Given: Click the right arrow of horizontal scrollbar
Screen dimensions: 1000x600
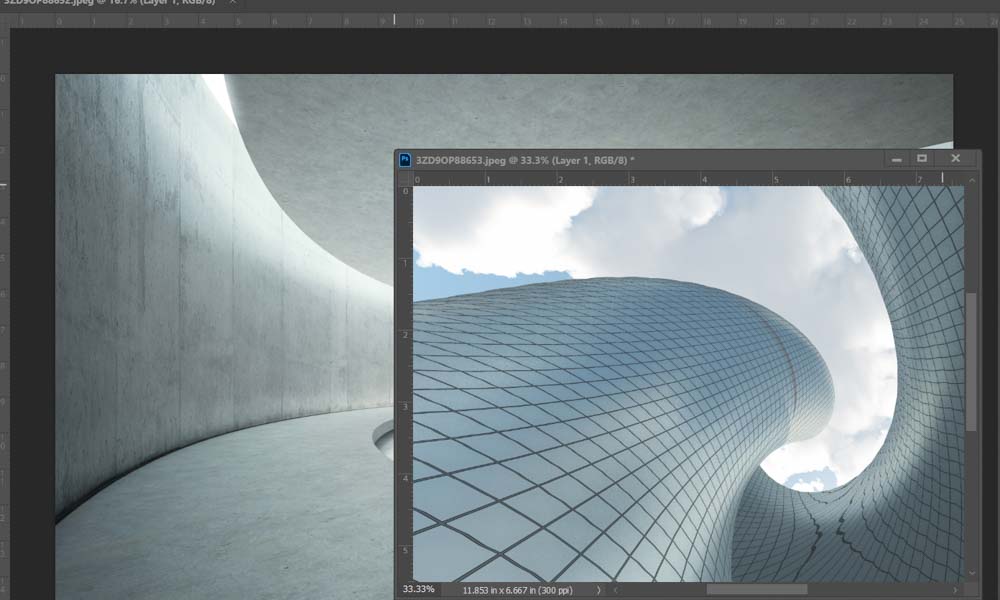Looking at the screenshot, I should click(x=957, y=590).
